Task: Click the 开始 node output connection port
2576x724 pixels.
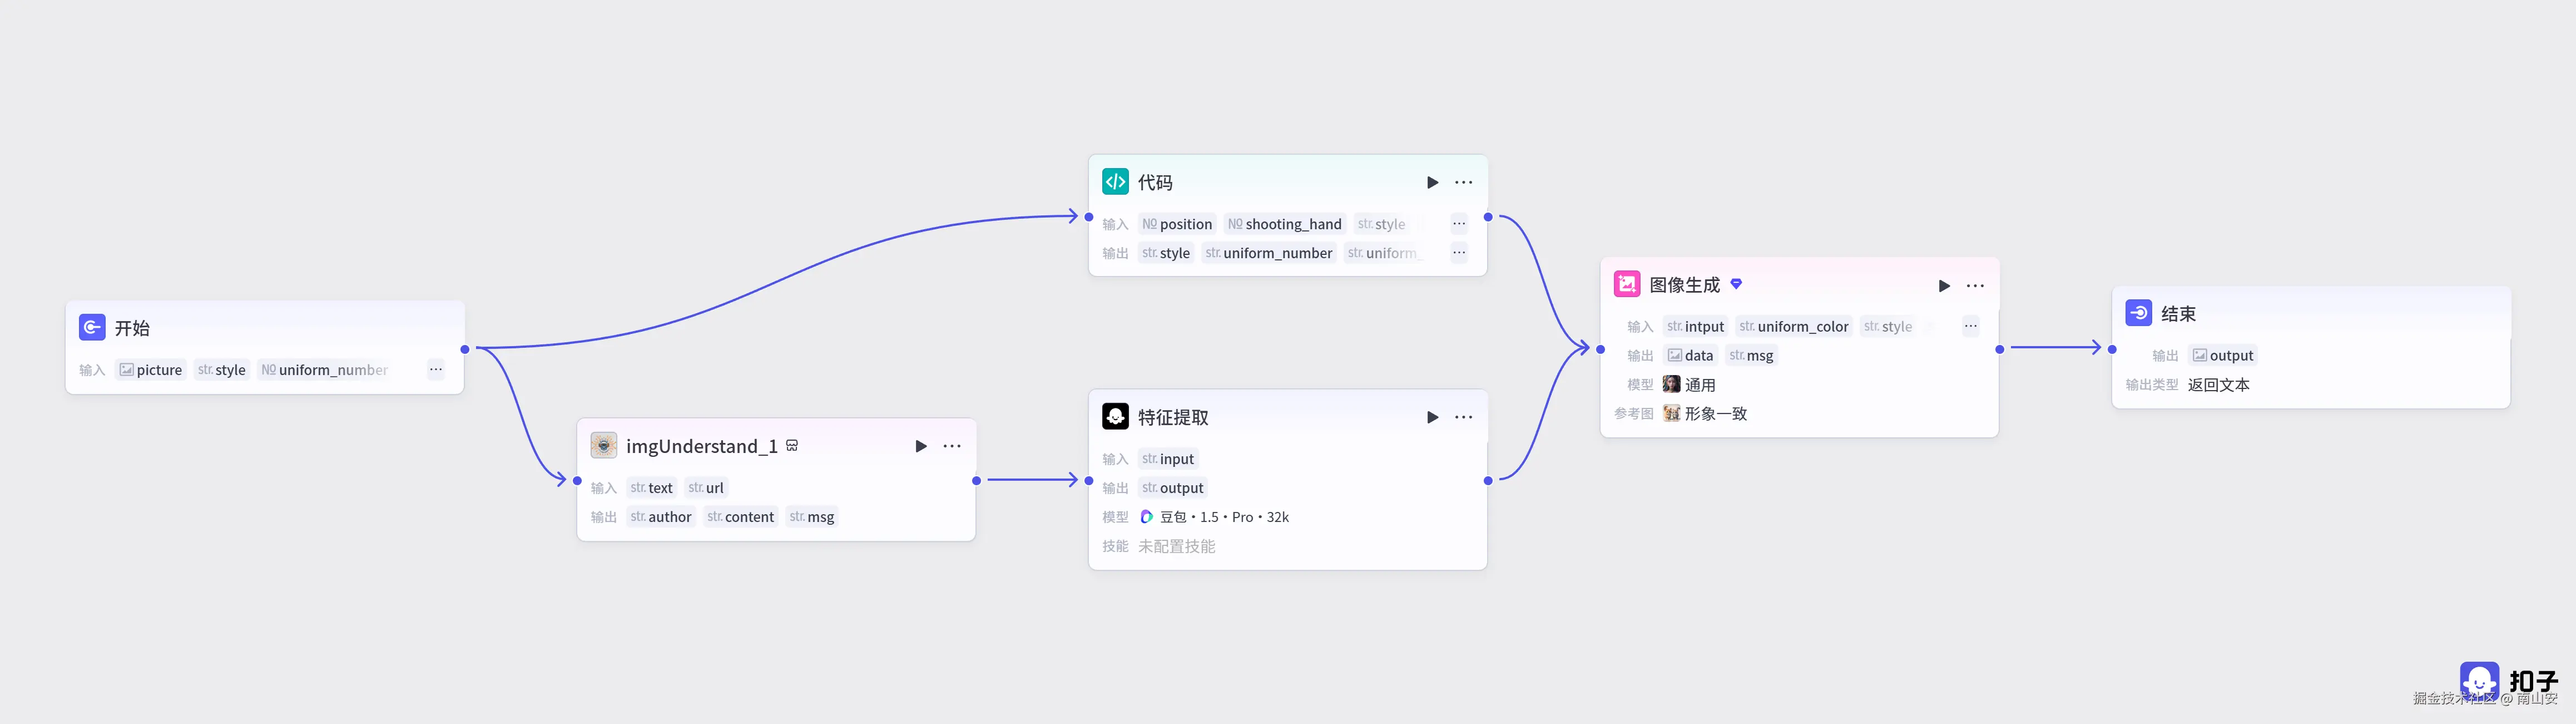Action: tap(465, 349)
